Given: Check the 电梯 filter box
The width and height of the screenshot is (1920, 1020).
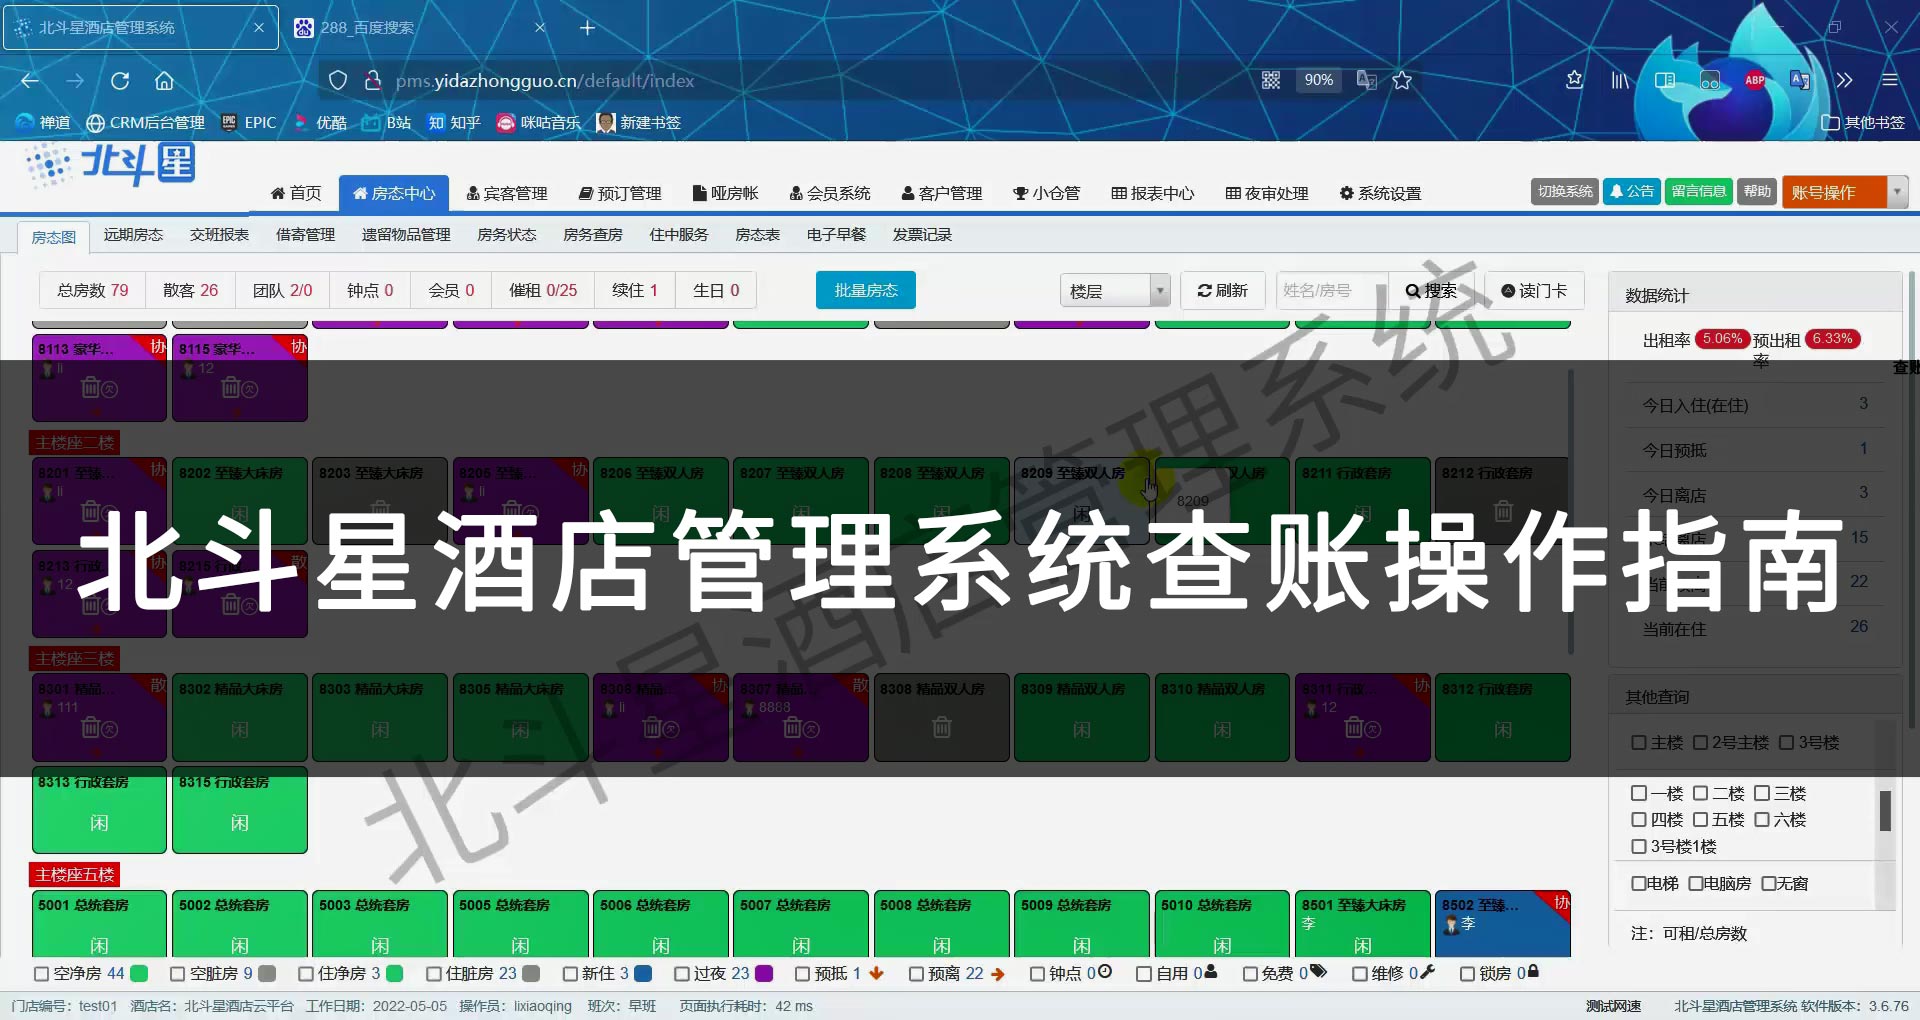Looking at the screenshot, I should tap(1638, 883).
